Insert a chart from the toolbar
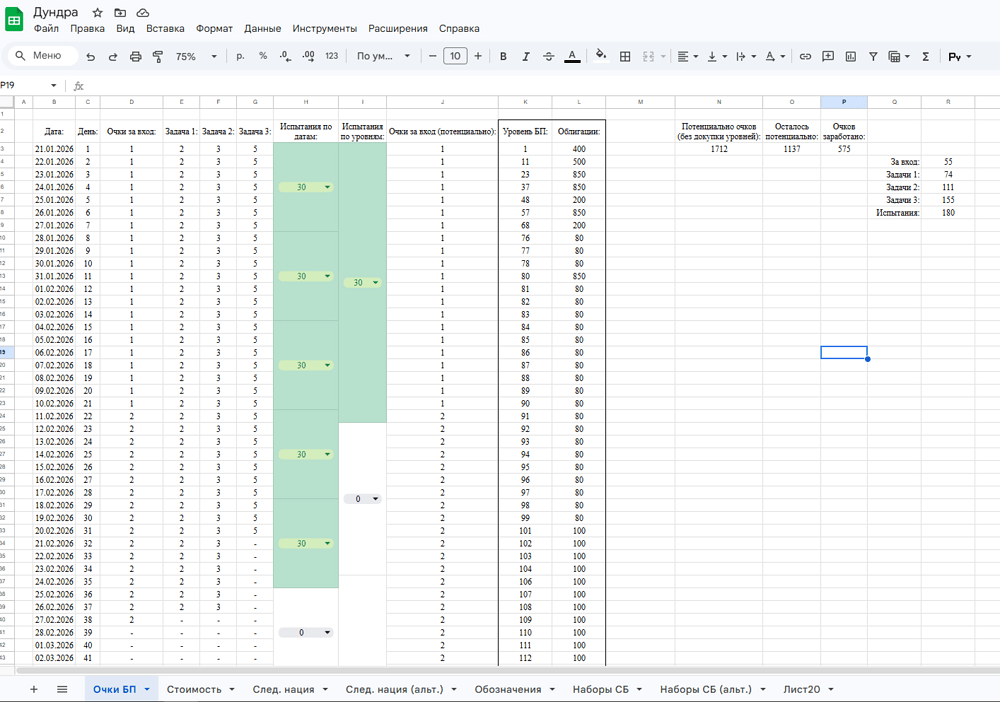Screen dimensions: 1000x702 (x=851, y=57)
